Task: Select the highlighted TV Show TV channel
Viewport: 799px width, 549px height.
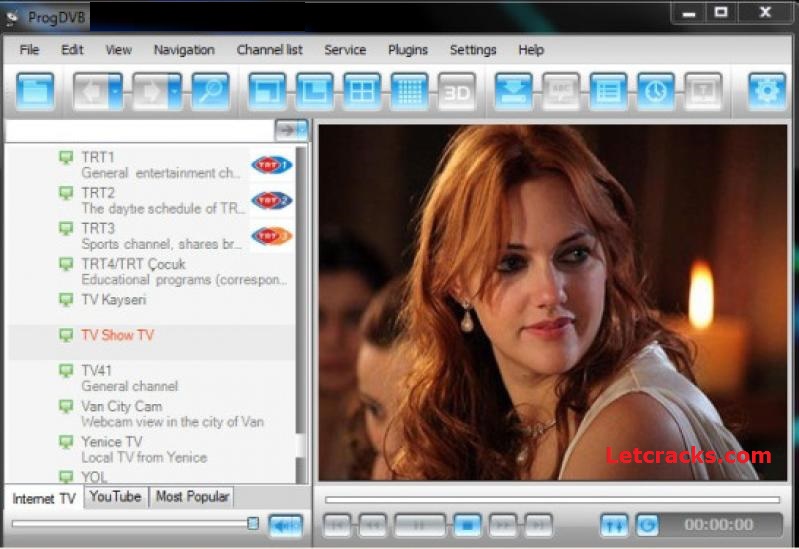Action: point(150,342)
